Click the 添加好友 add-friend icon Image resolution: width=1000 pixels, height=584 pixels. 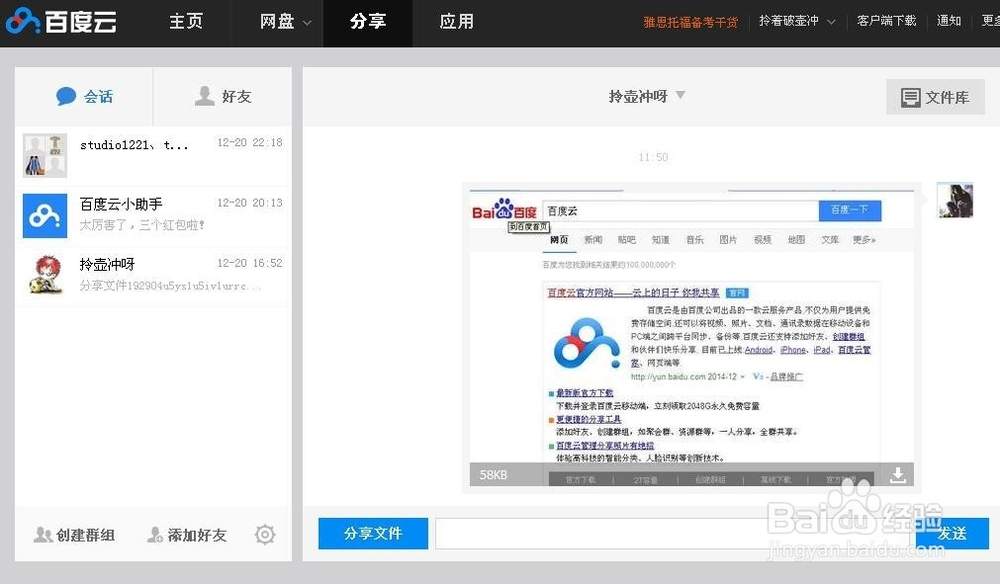coord(154,535)
